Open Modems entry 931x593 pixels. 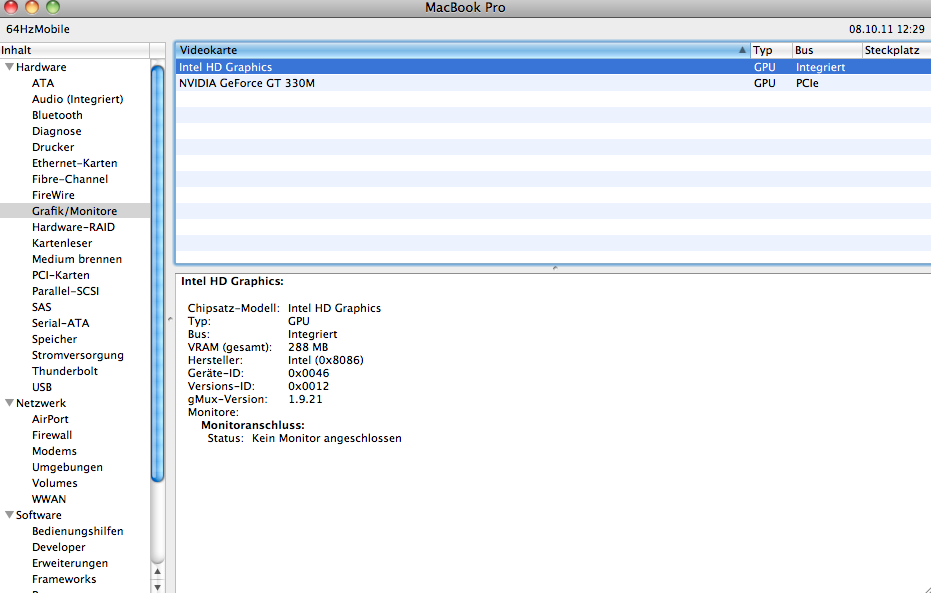coord(54,451)
